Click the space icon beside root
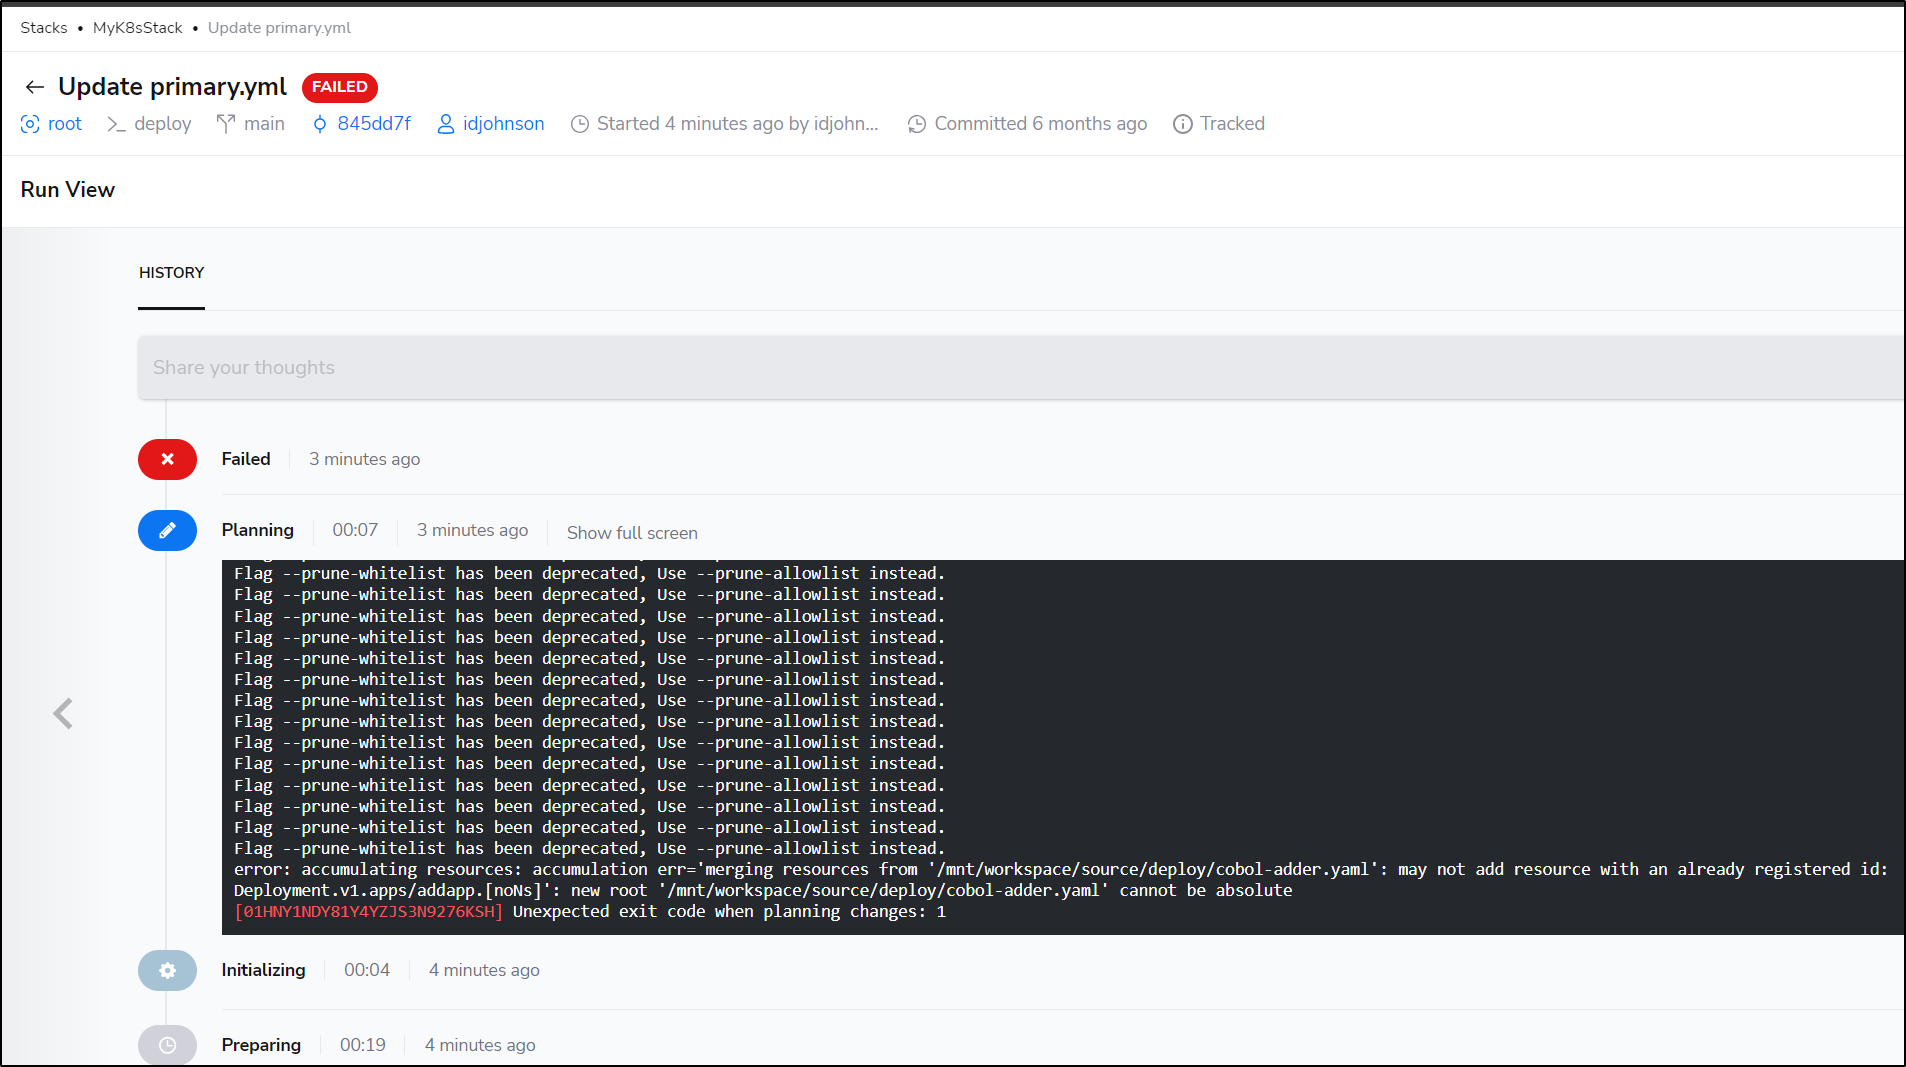 click(x=30, y=124)
